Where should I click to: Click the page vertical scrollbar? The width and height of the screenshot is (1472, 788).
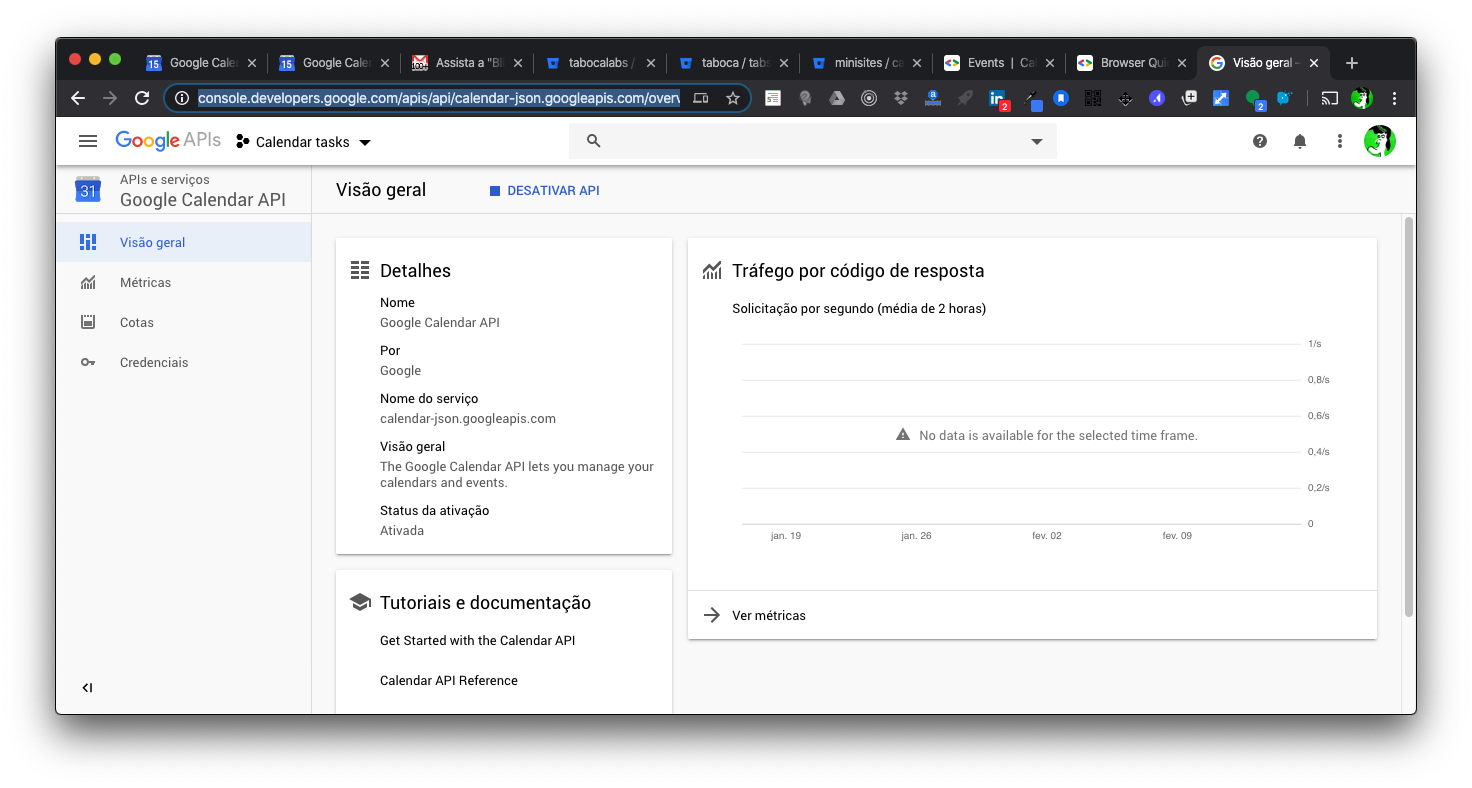coord(1409,415)
